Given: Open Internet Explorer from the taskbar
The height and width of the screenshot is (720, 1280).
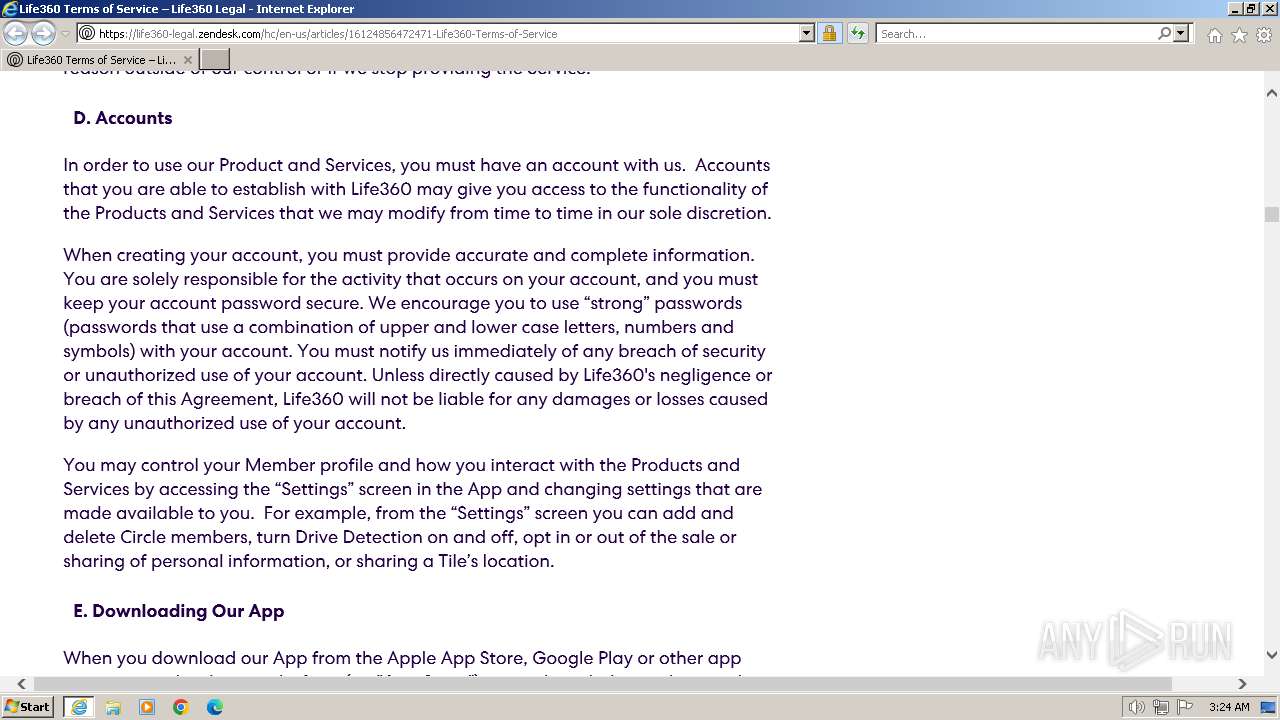Looking at the screenshot, I should point(79,707).
